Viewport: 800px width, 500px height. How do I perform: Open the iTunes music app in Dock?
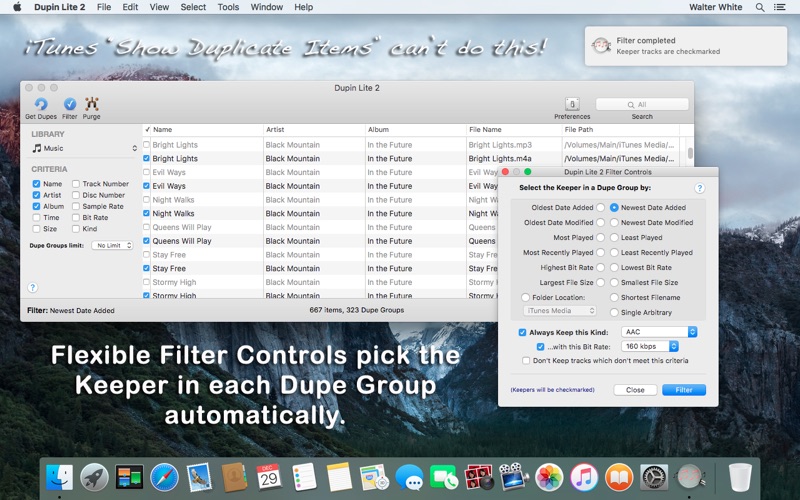pos(584,477)
